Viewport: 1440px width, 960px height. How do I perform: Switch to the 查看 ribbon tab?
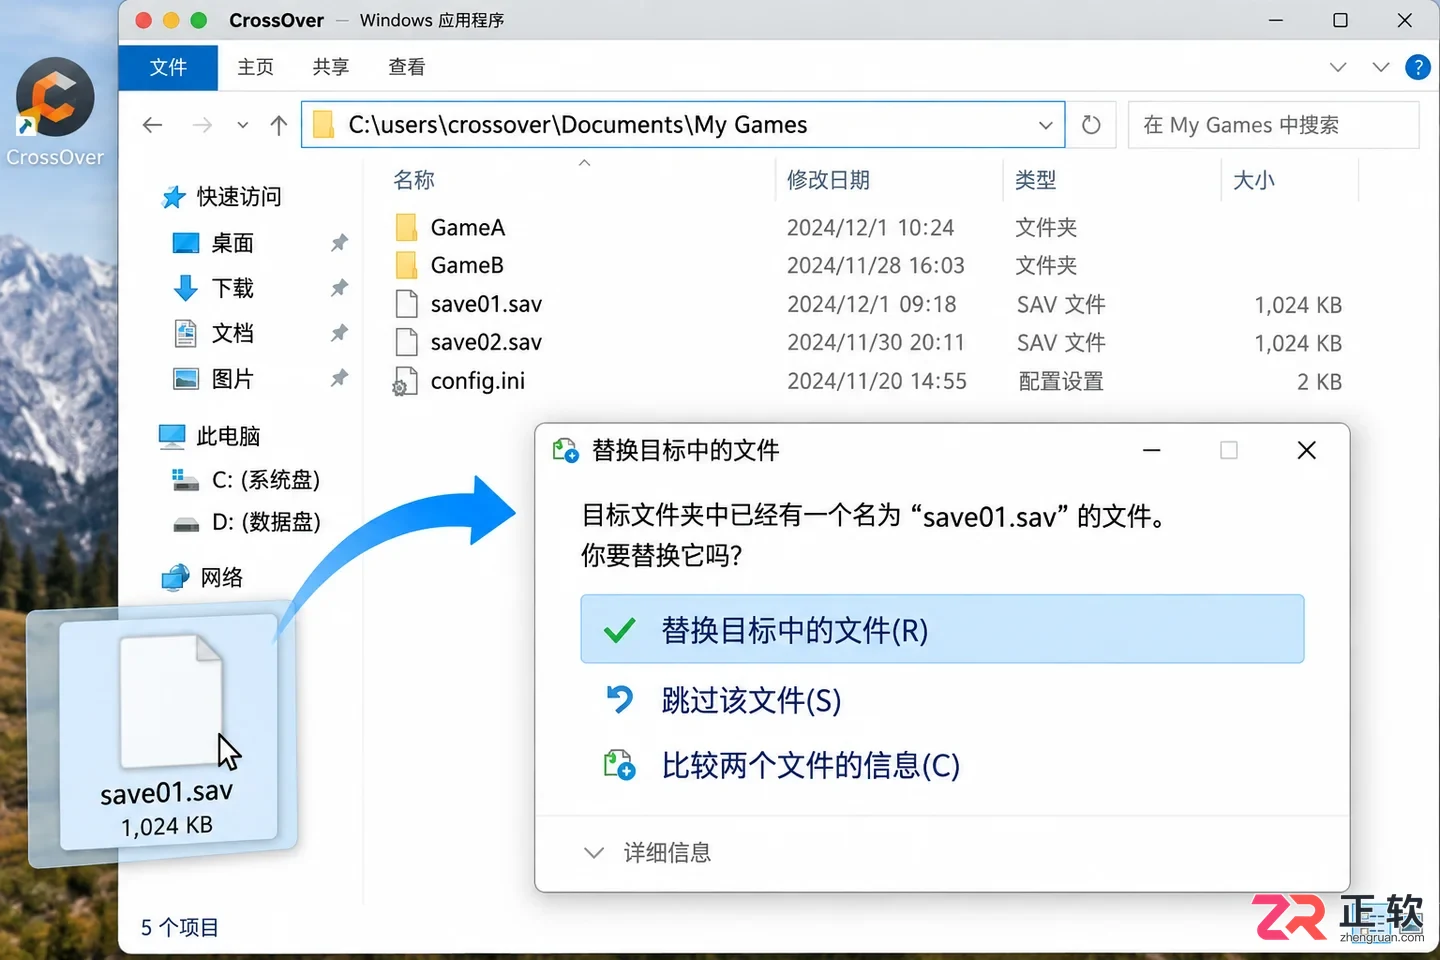click(406, 67)
